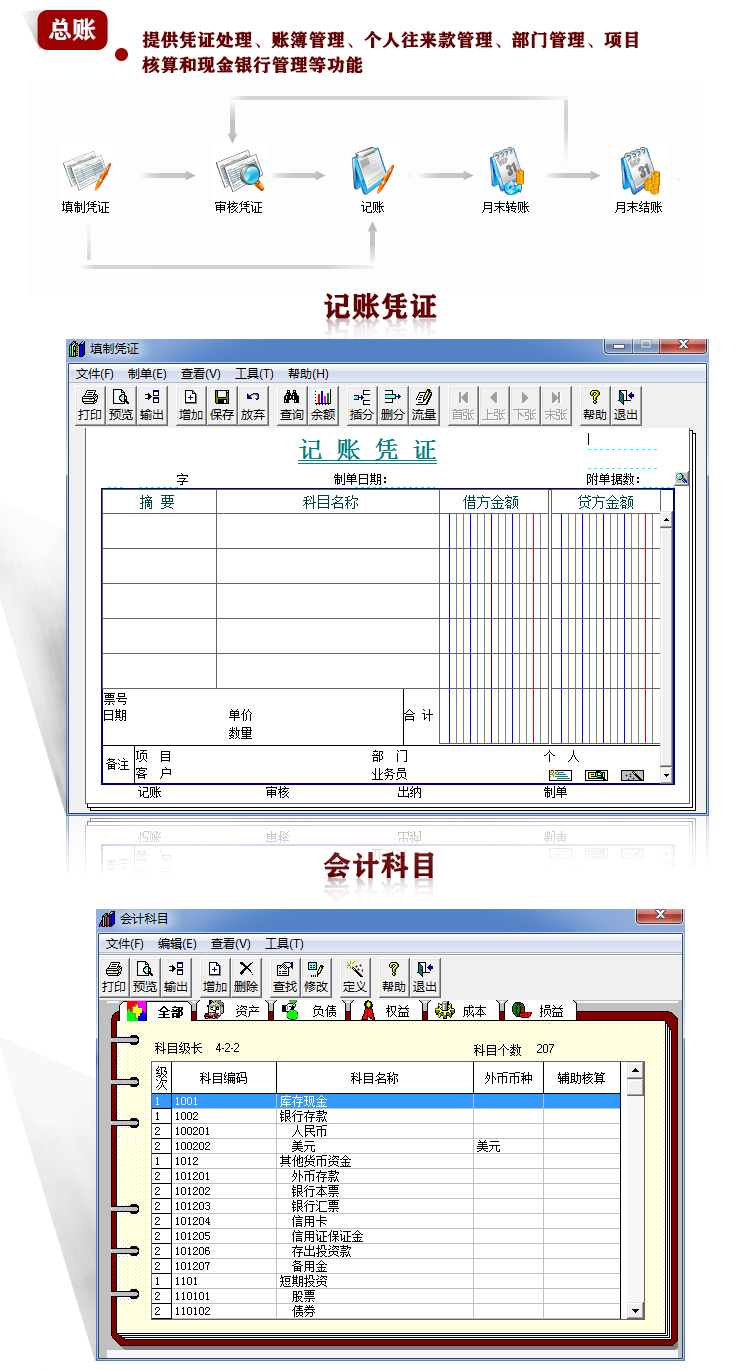Click scroll down arrow in voucher grid

click(667, 776)
